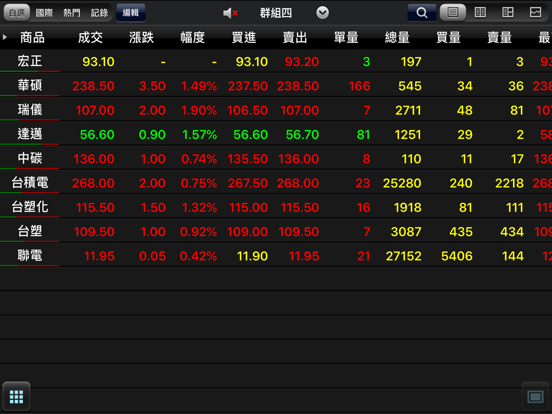Open the 台積電 stock row
552x414 pixels.
click(x=276, y=182)
